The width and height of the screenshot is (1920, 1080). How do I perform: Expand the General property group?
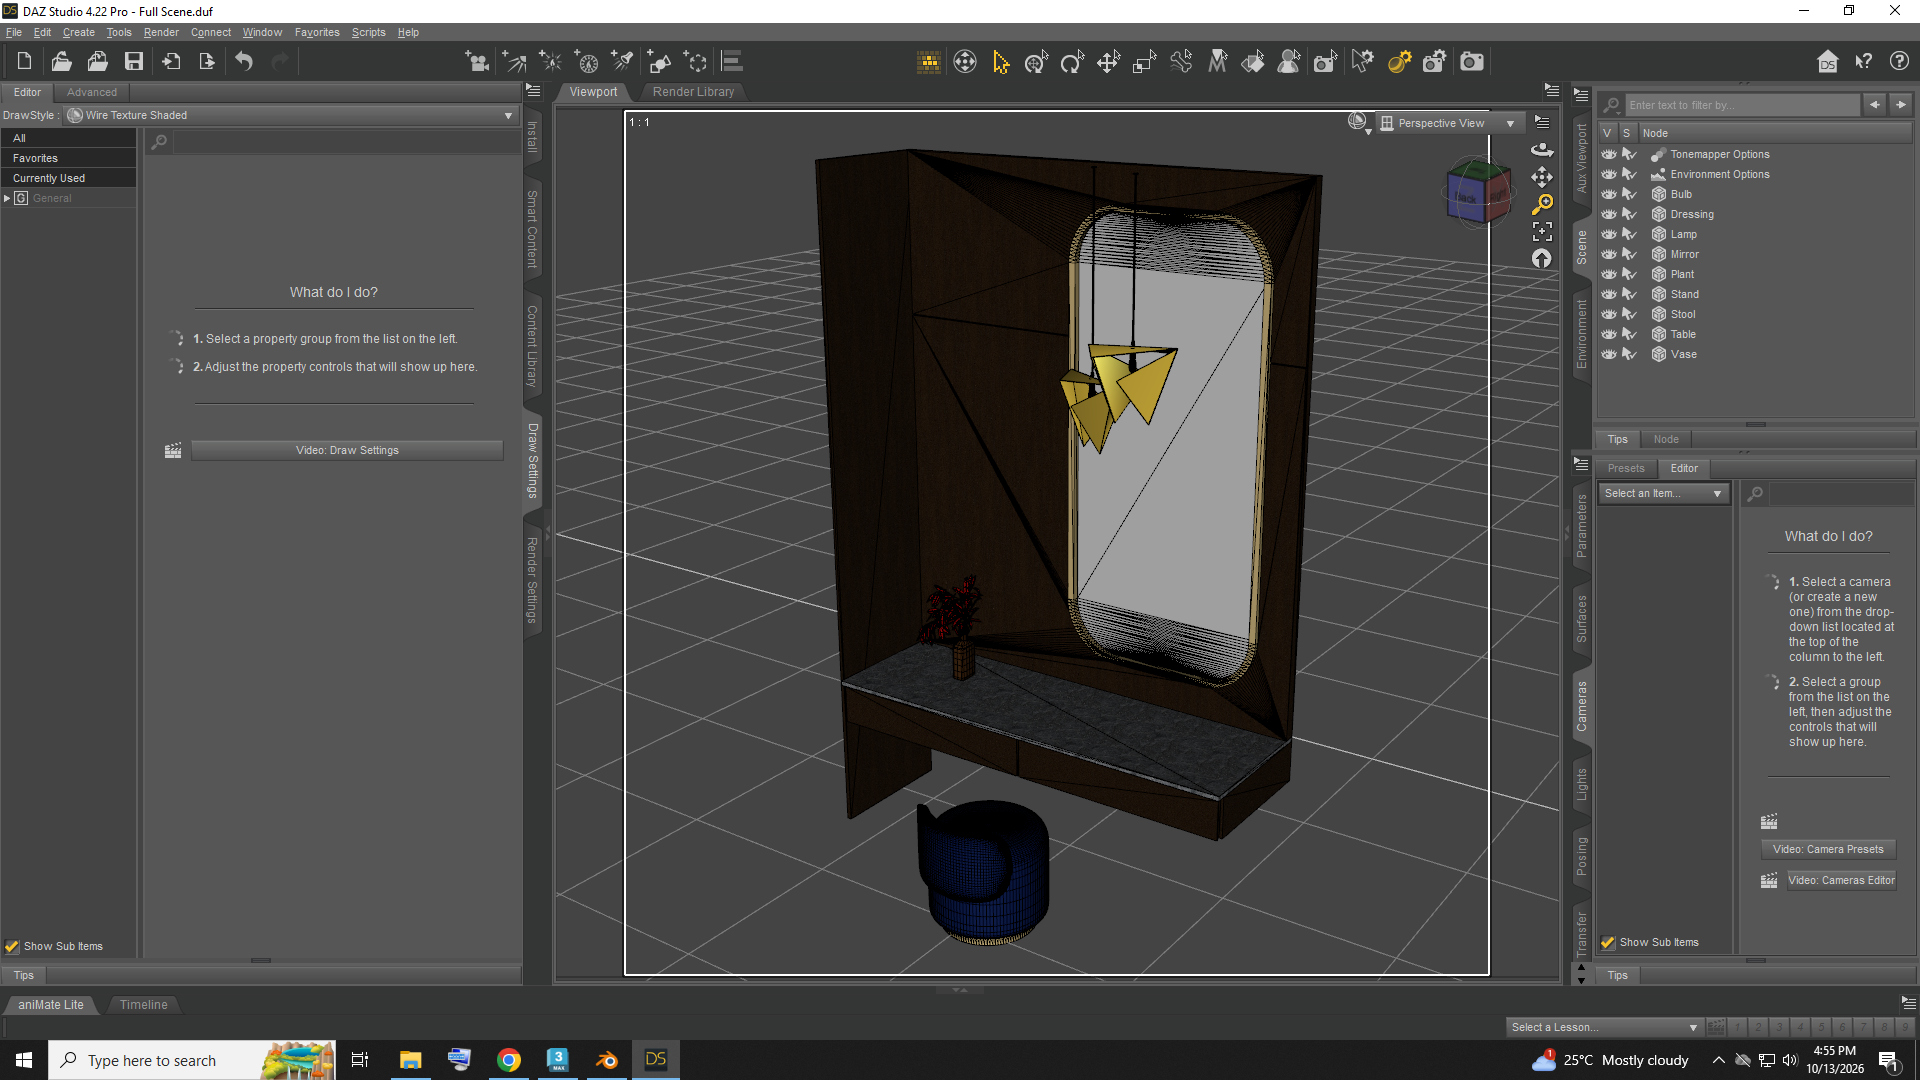[x=7, y=198]
